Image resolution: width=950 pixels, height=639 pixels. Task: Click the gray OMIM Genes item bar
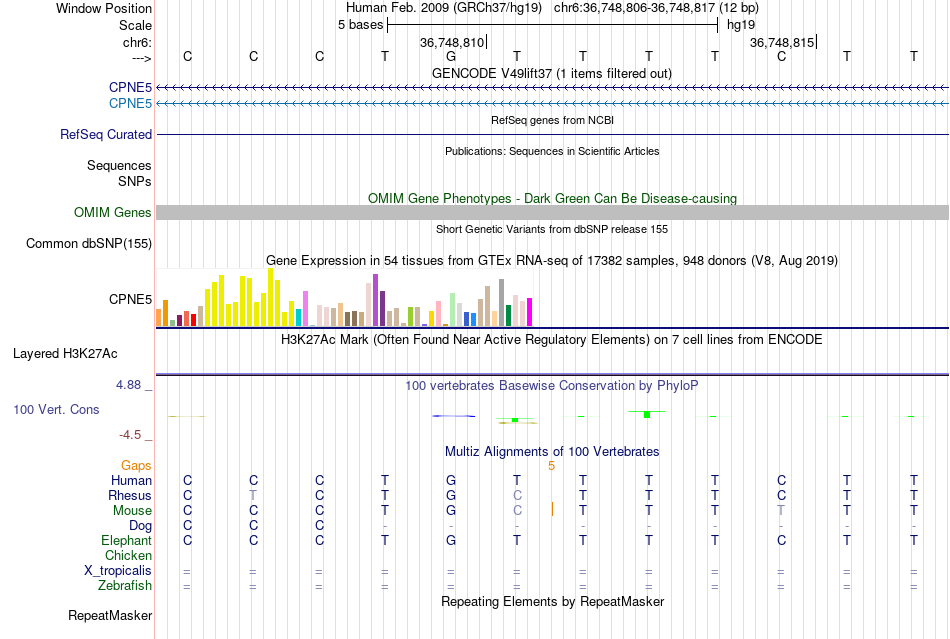pyautogui.click(x=553, y=213)
